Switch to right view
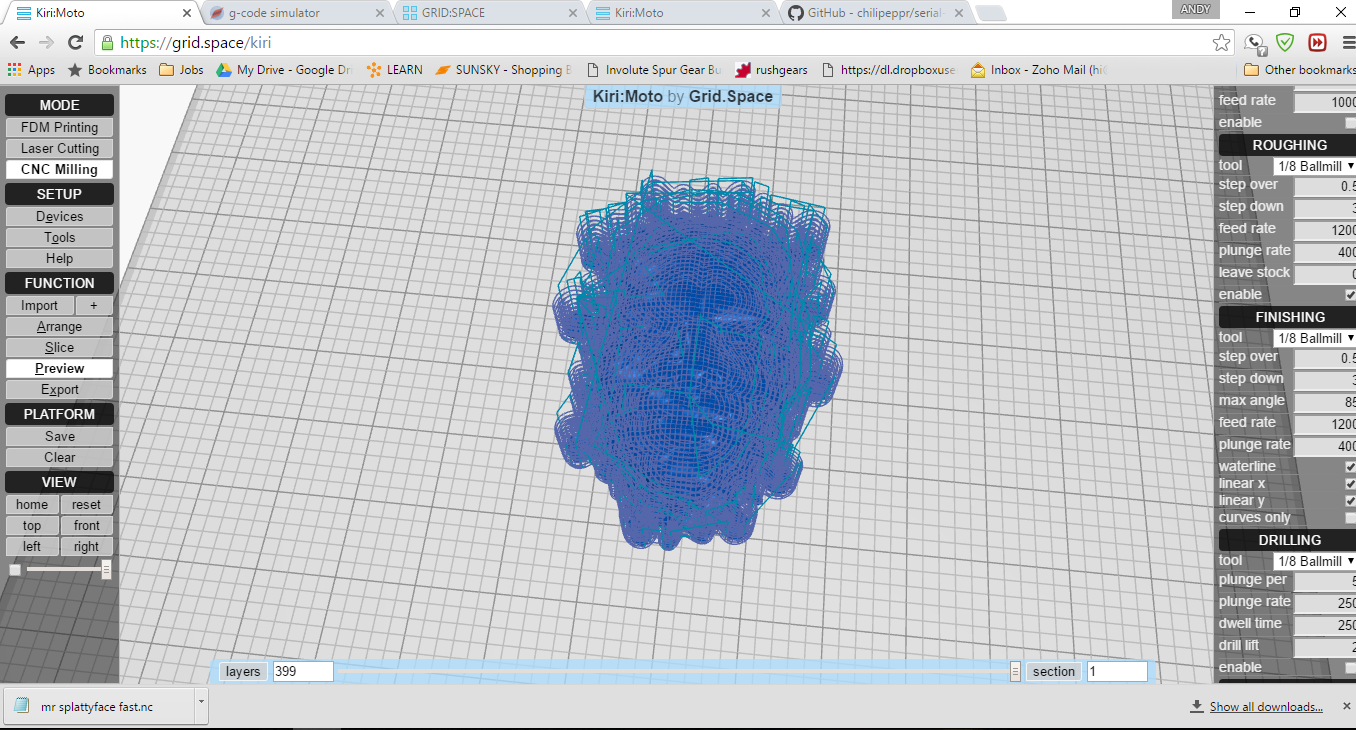 click(x=87, y=547)
